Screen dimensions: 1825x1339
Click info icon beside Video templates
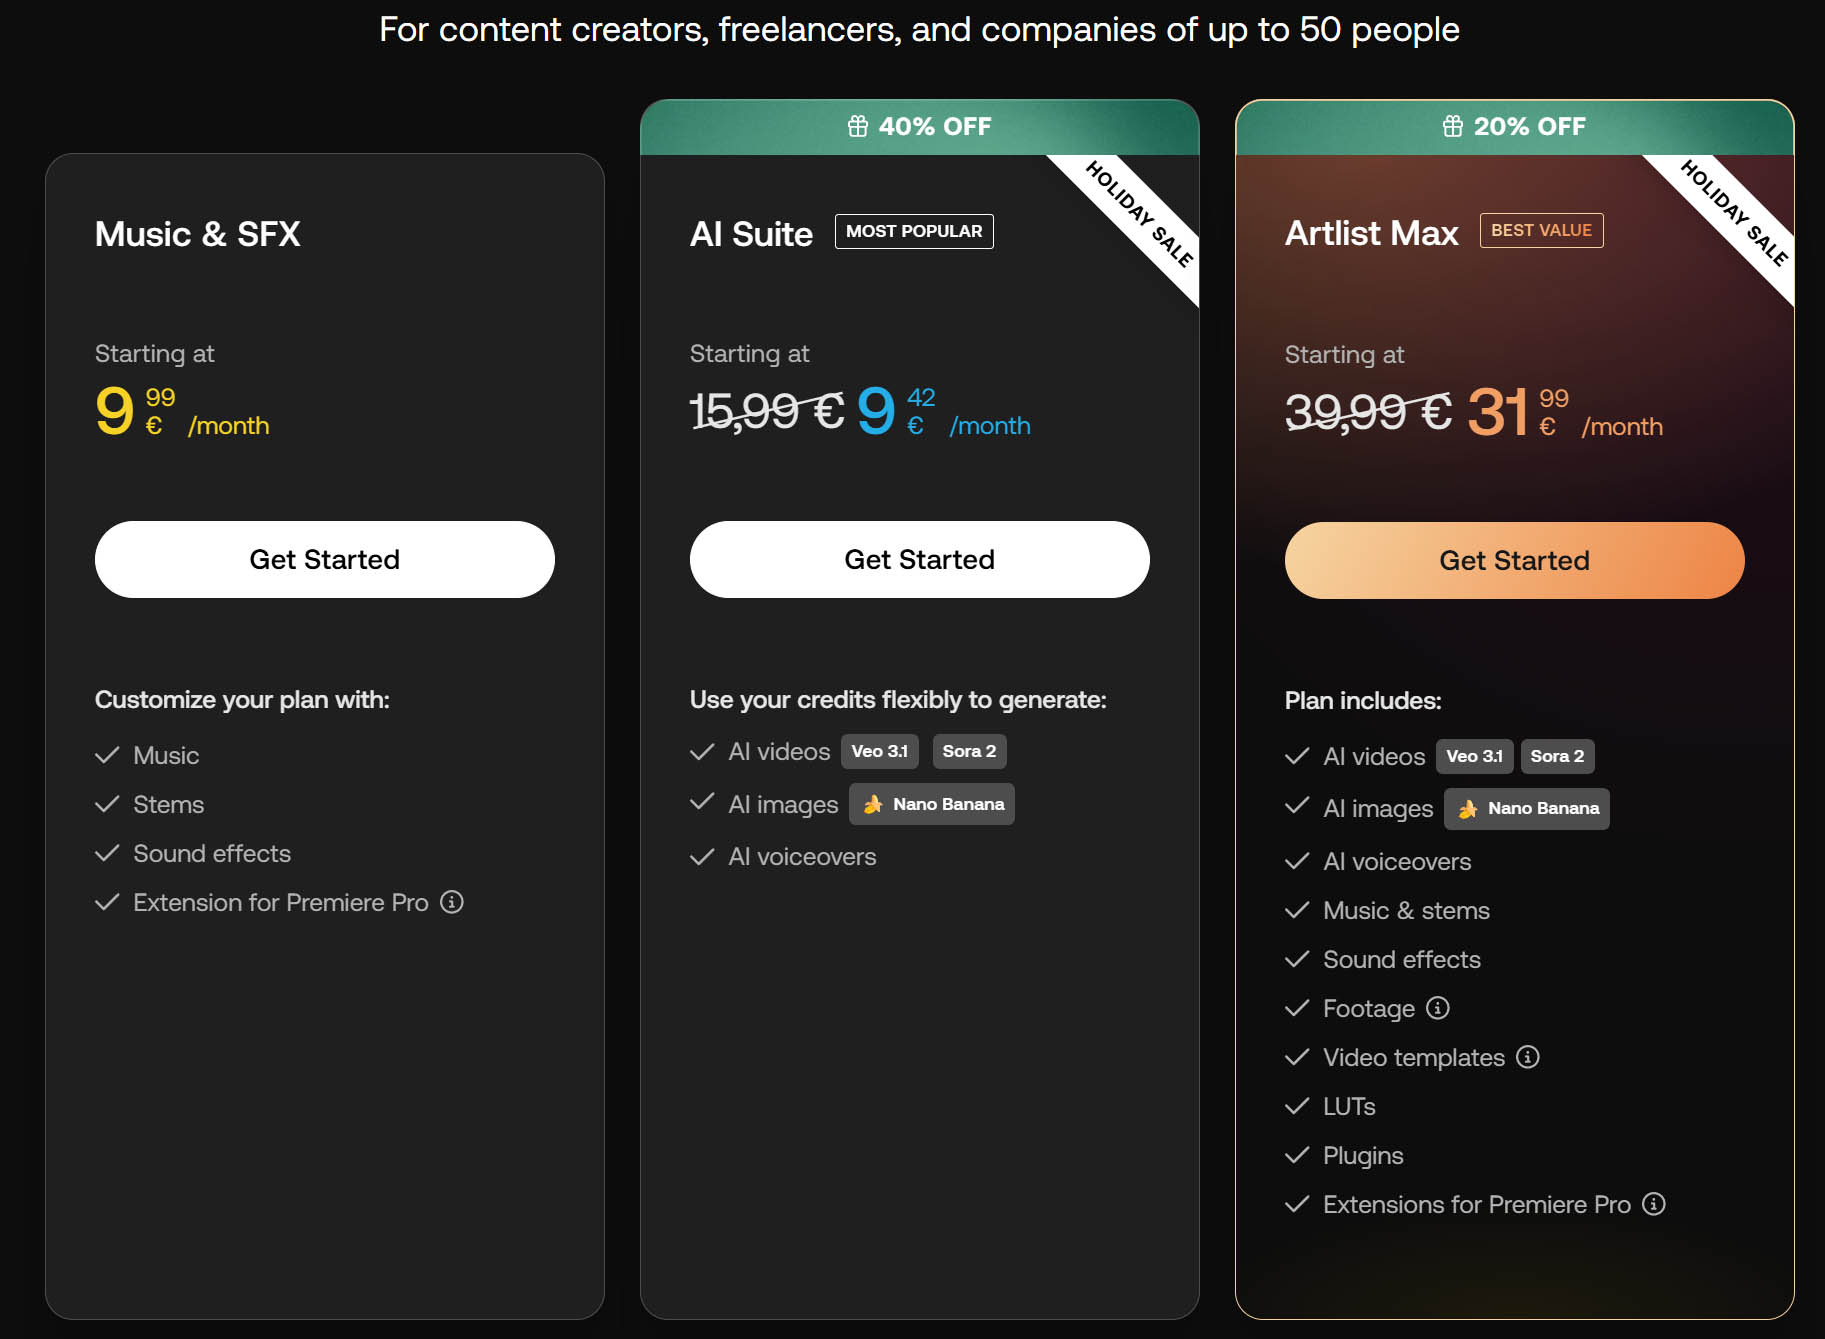click(1527, 1057)
